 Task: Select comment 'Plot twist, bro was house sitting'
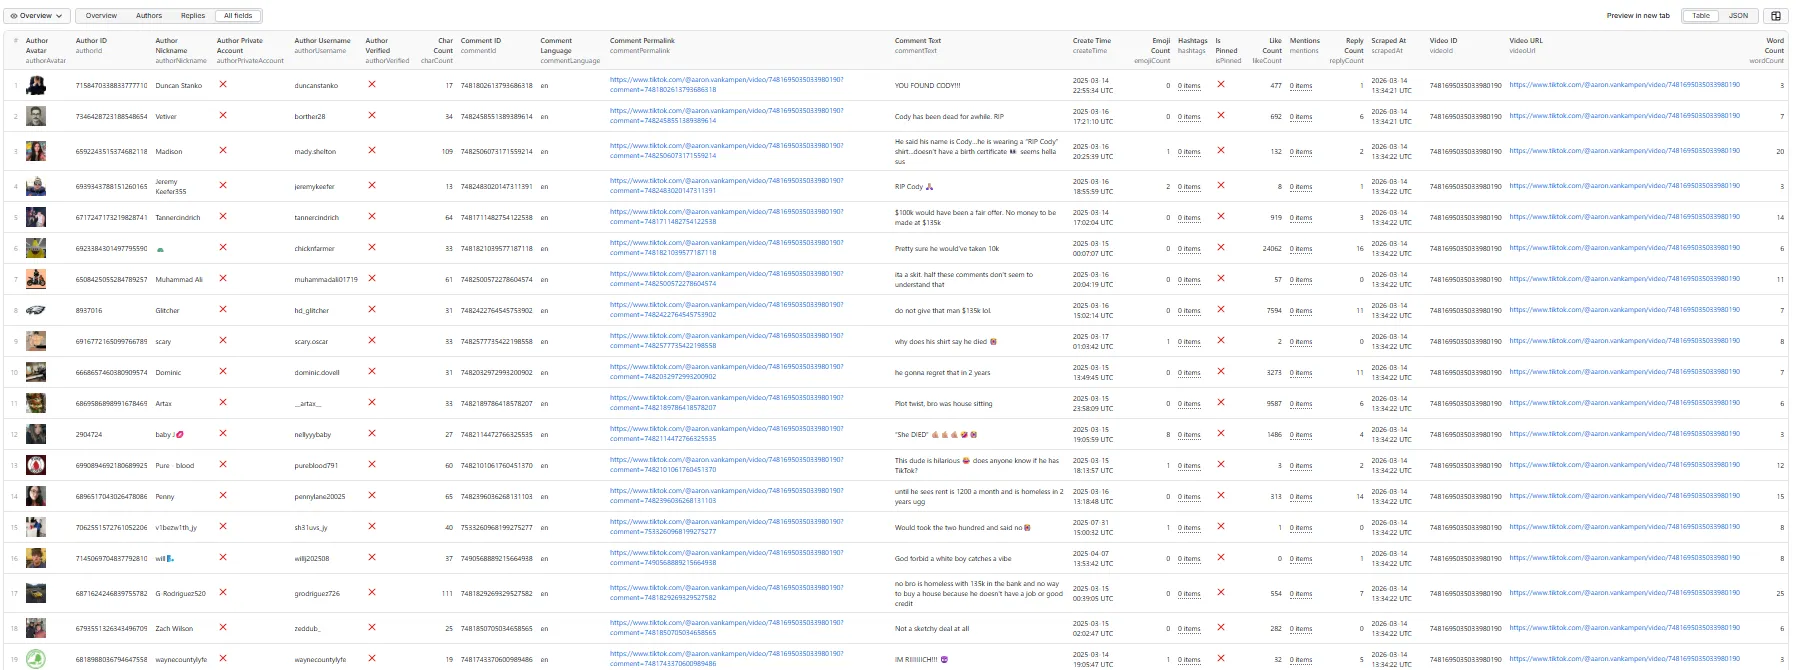(944, 404)
